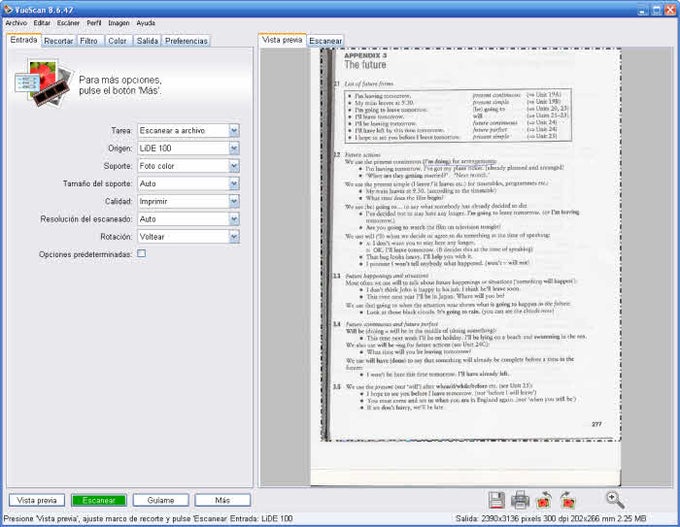Switch to the Color tab
The width and height of the screenshot is (680, 527).
(118, 41)
